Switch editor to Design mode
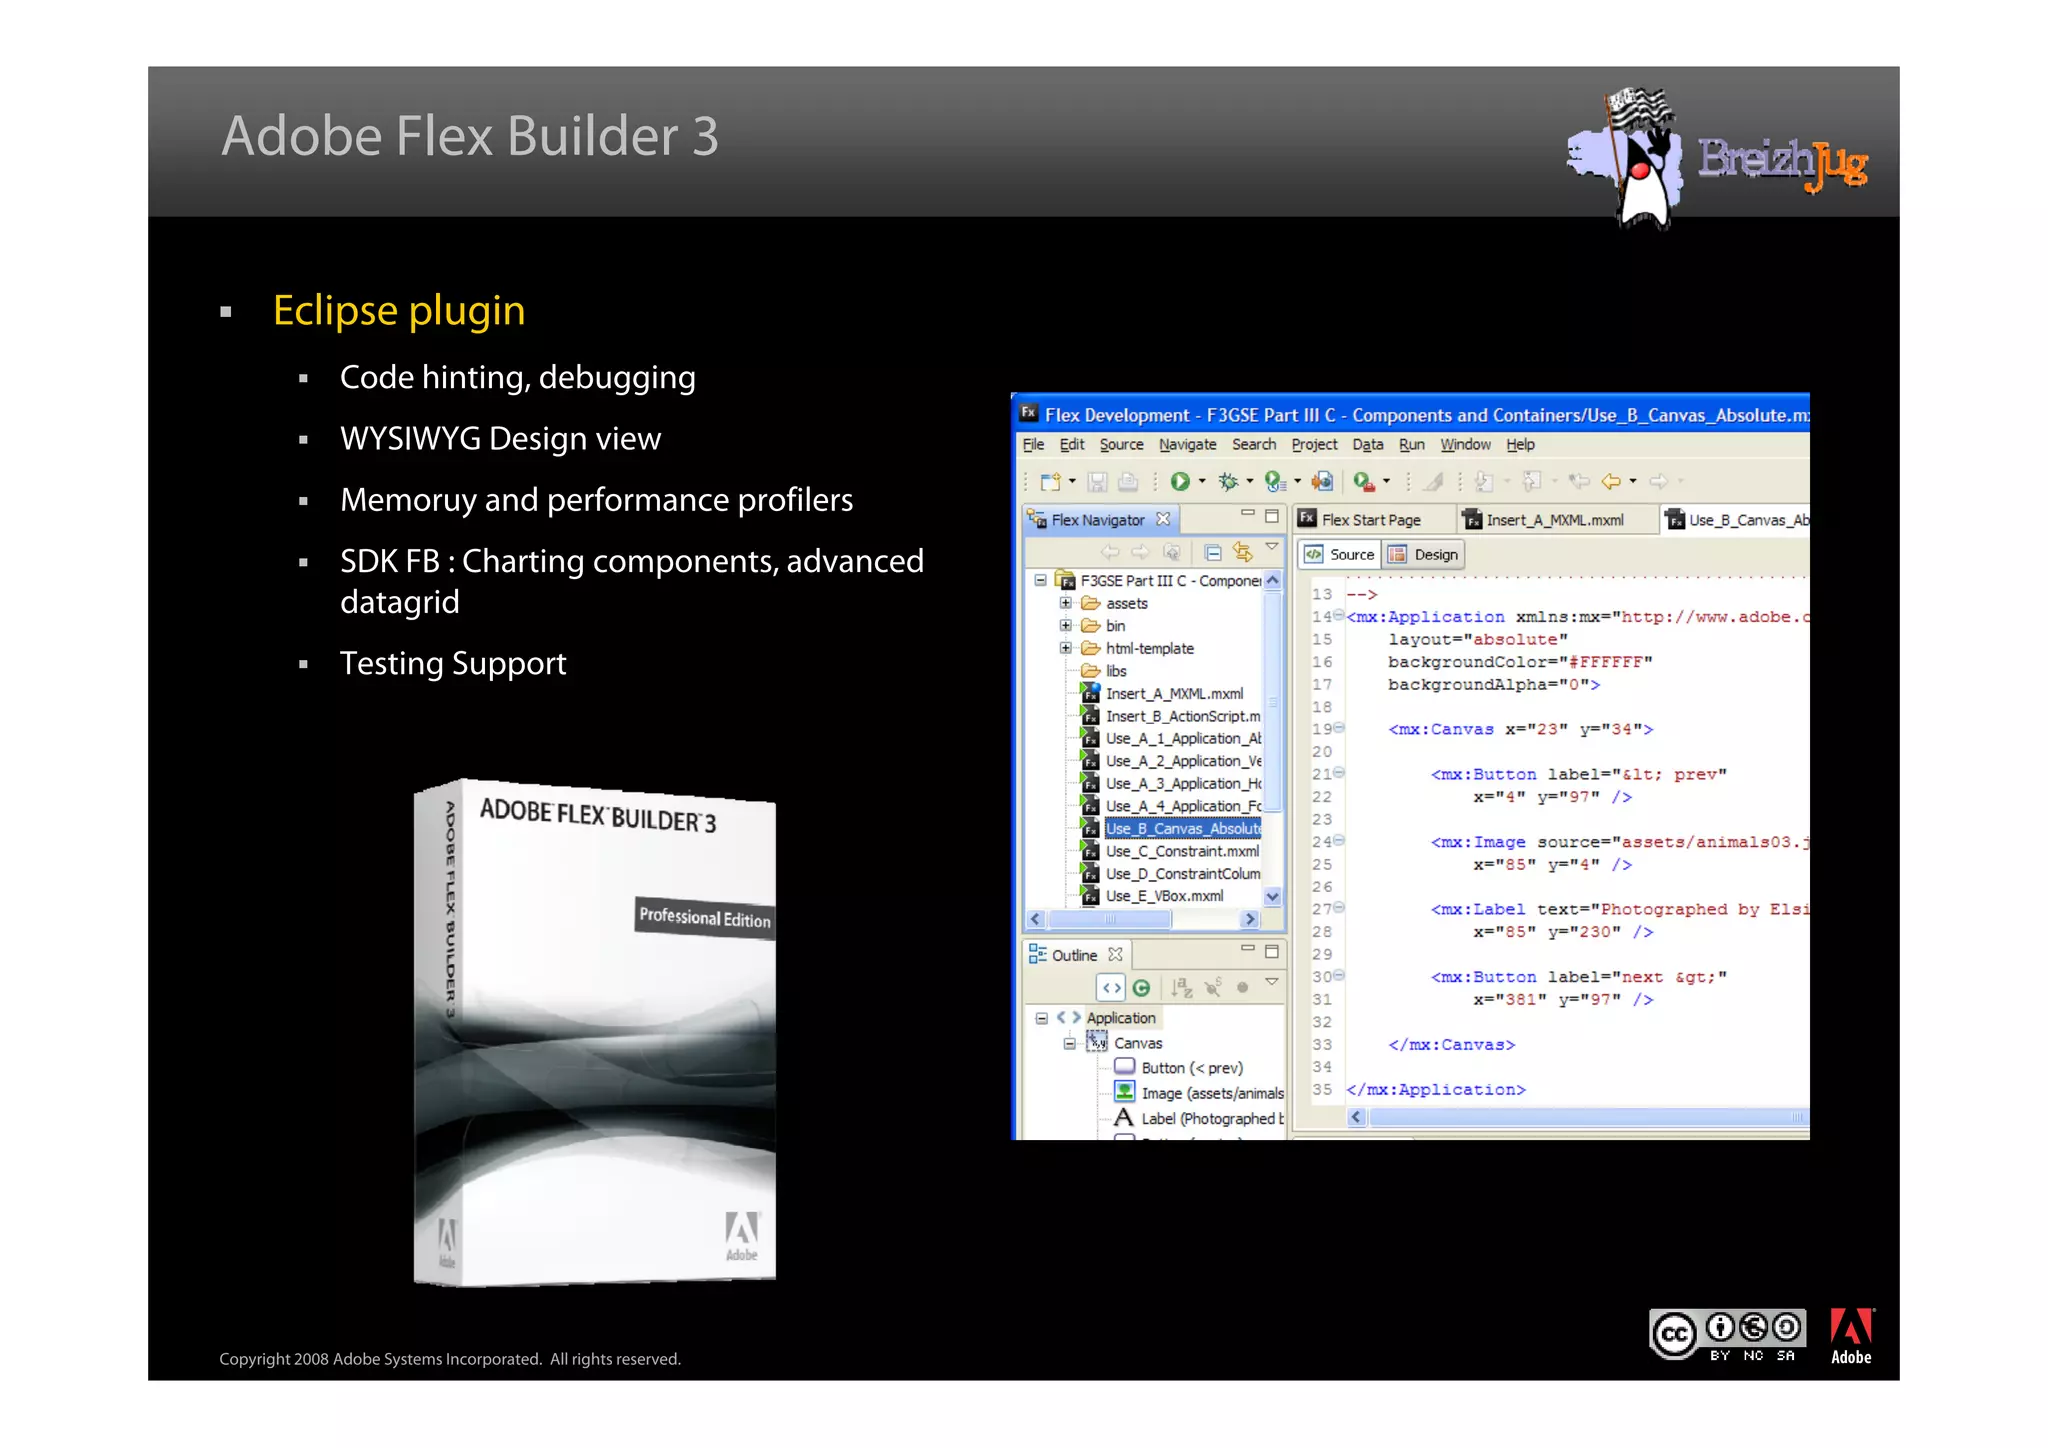The height and width of the screenshot is (1448, 2048). [1424, 555]
